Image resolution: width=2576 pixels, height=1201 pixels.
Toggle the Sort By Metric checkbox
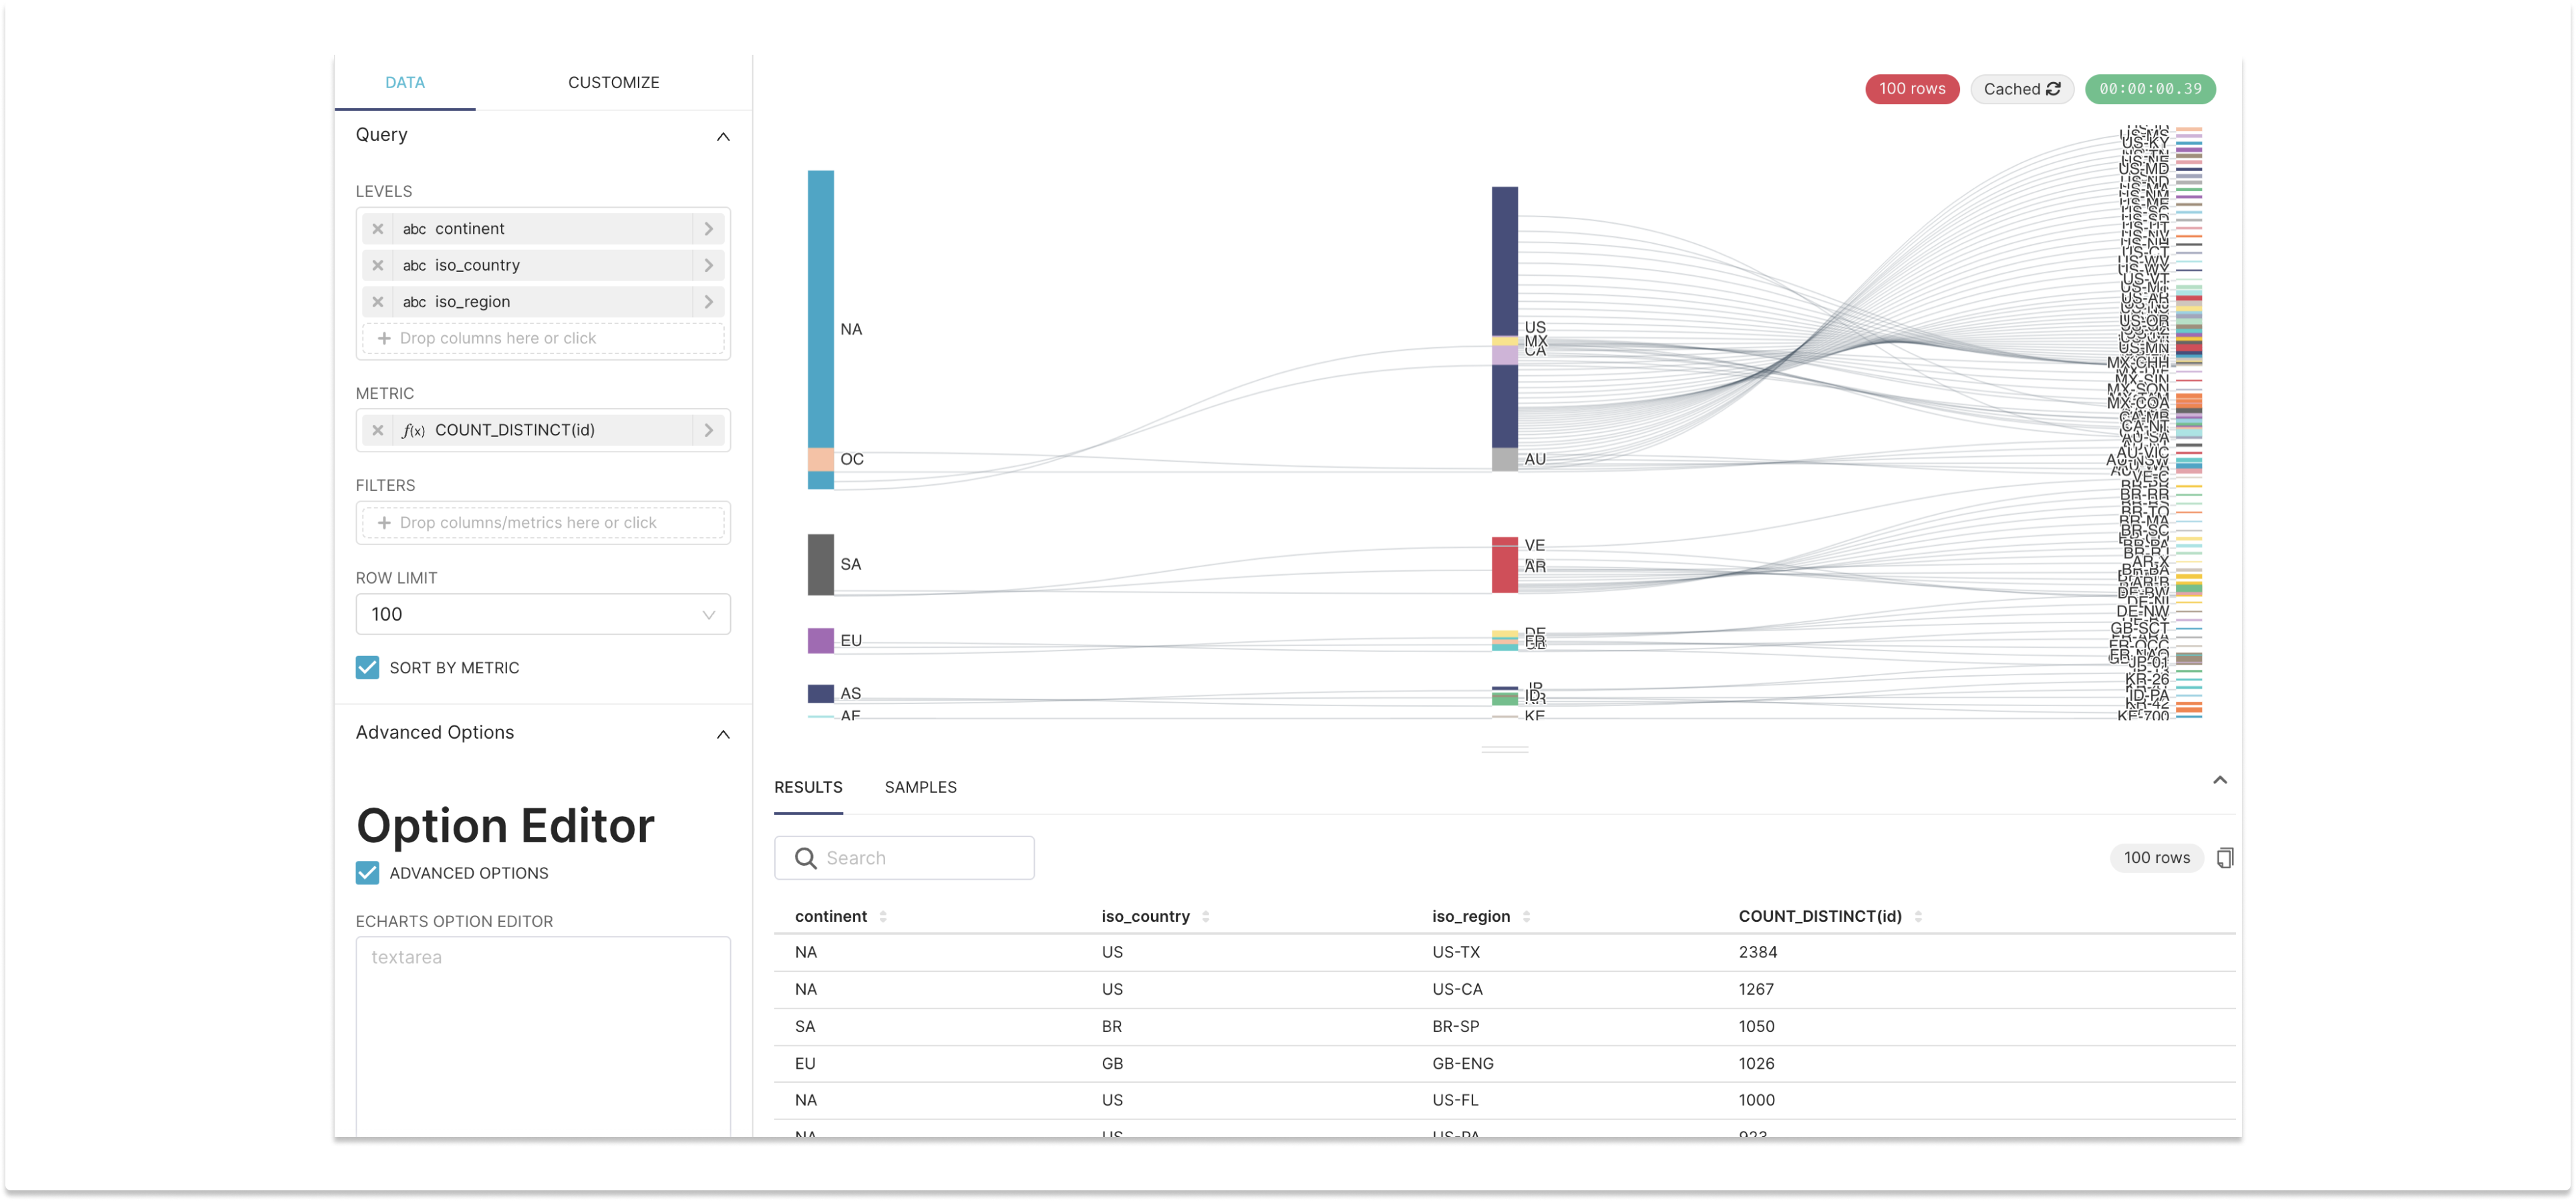tap(367, 668)
